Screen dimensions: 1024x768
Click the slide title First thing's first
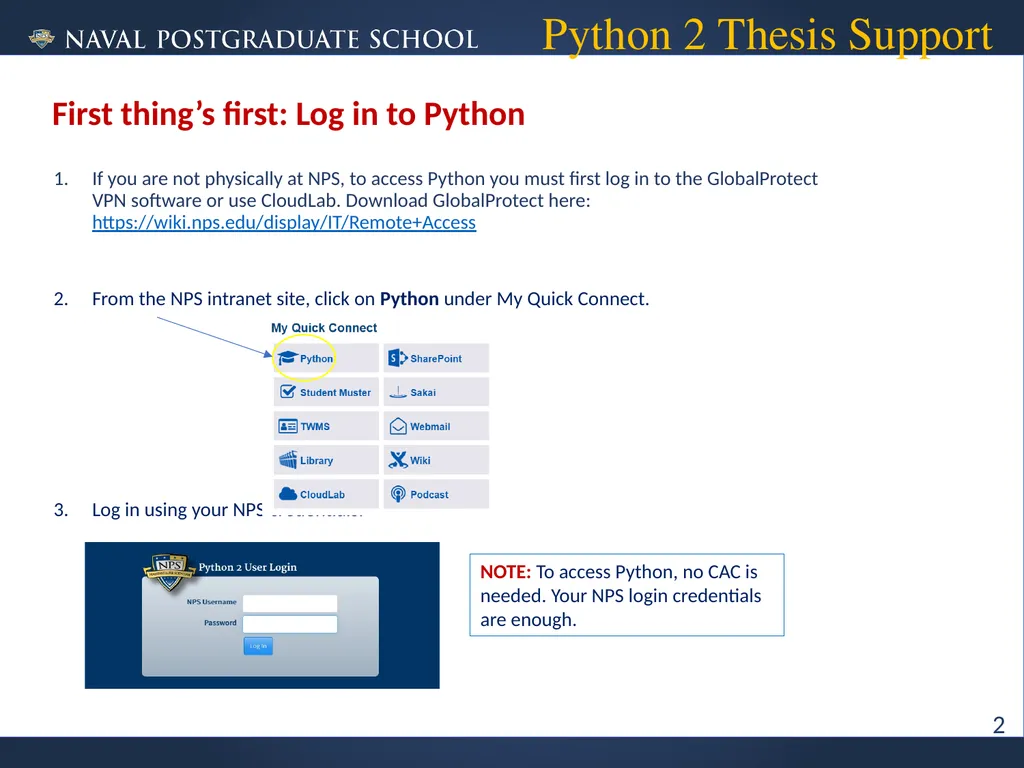tap(288, 114)
